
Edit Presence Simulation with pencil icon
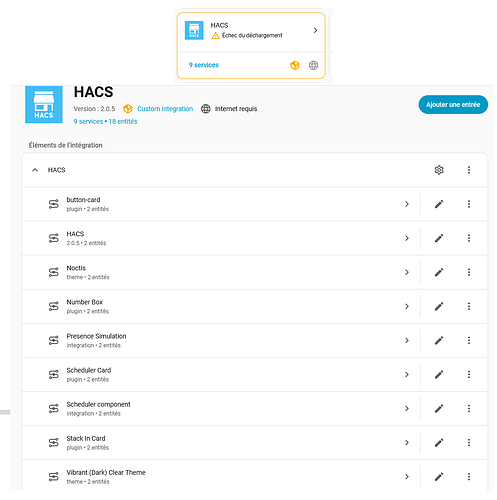pos(439,340)
